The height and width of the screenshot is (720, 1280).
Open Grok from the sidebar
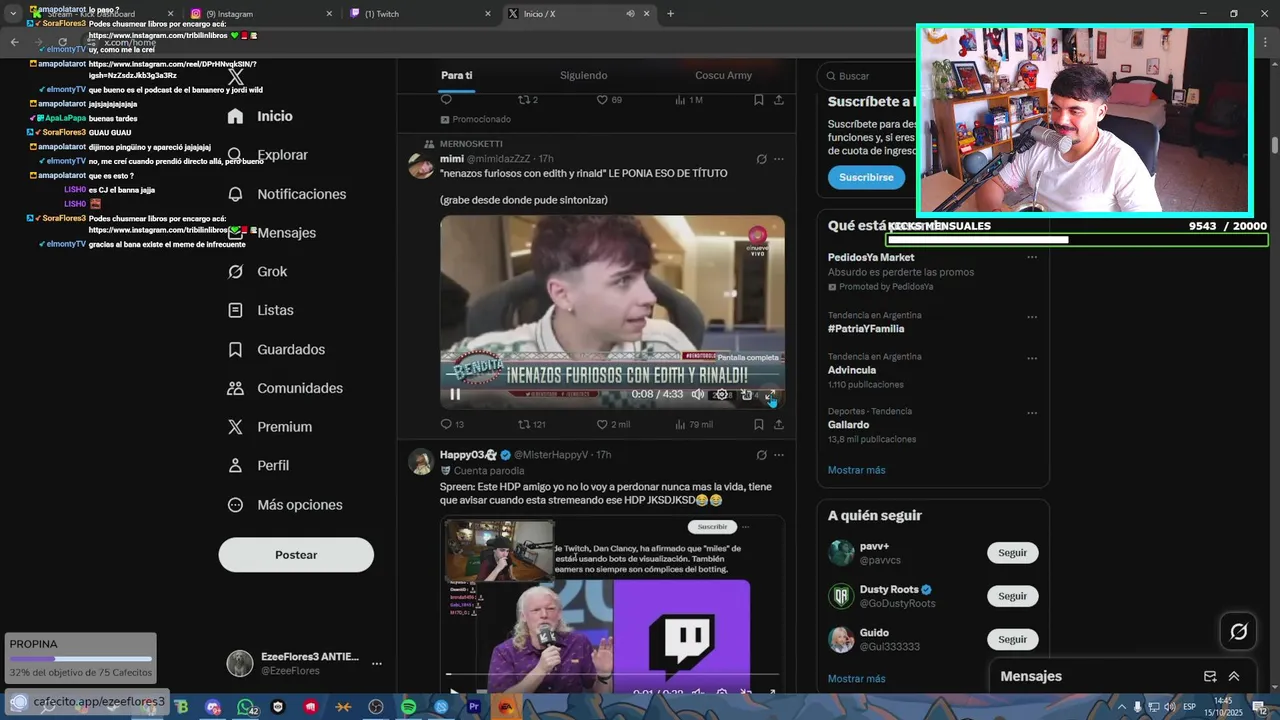point(257,272)
